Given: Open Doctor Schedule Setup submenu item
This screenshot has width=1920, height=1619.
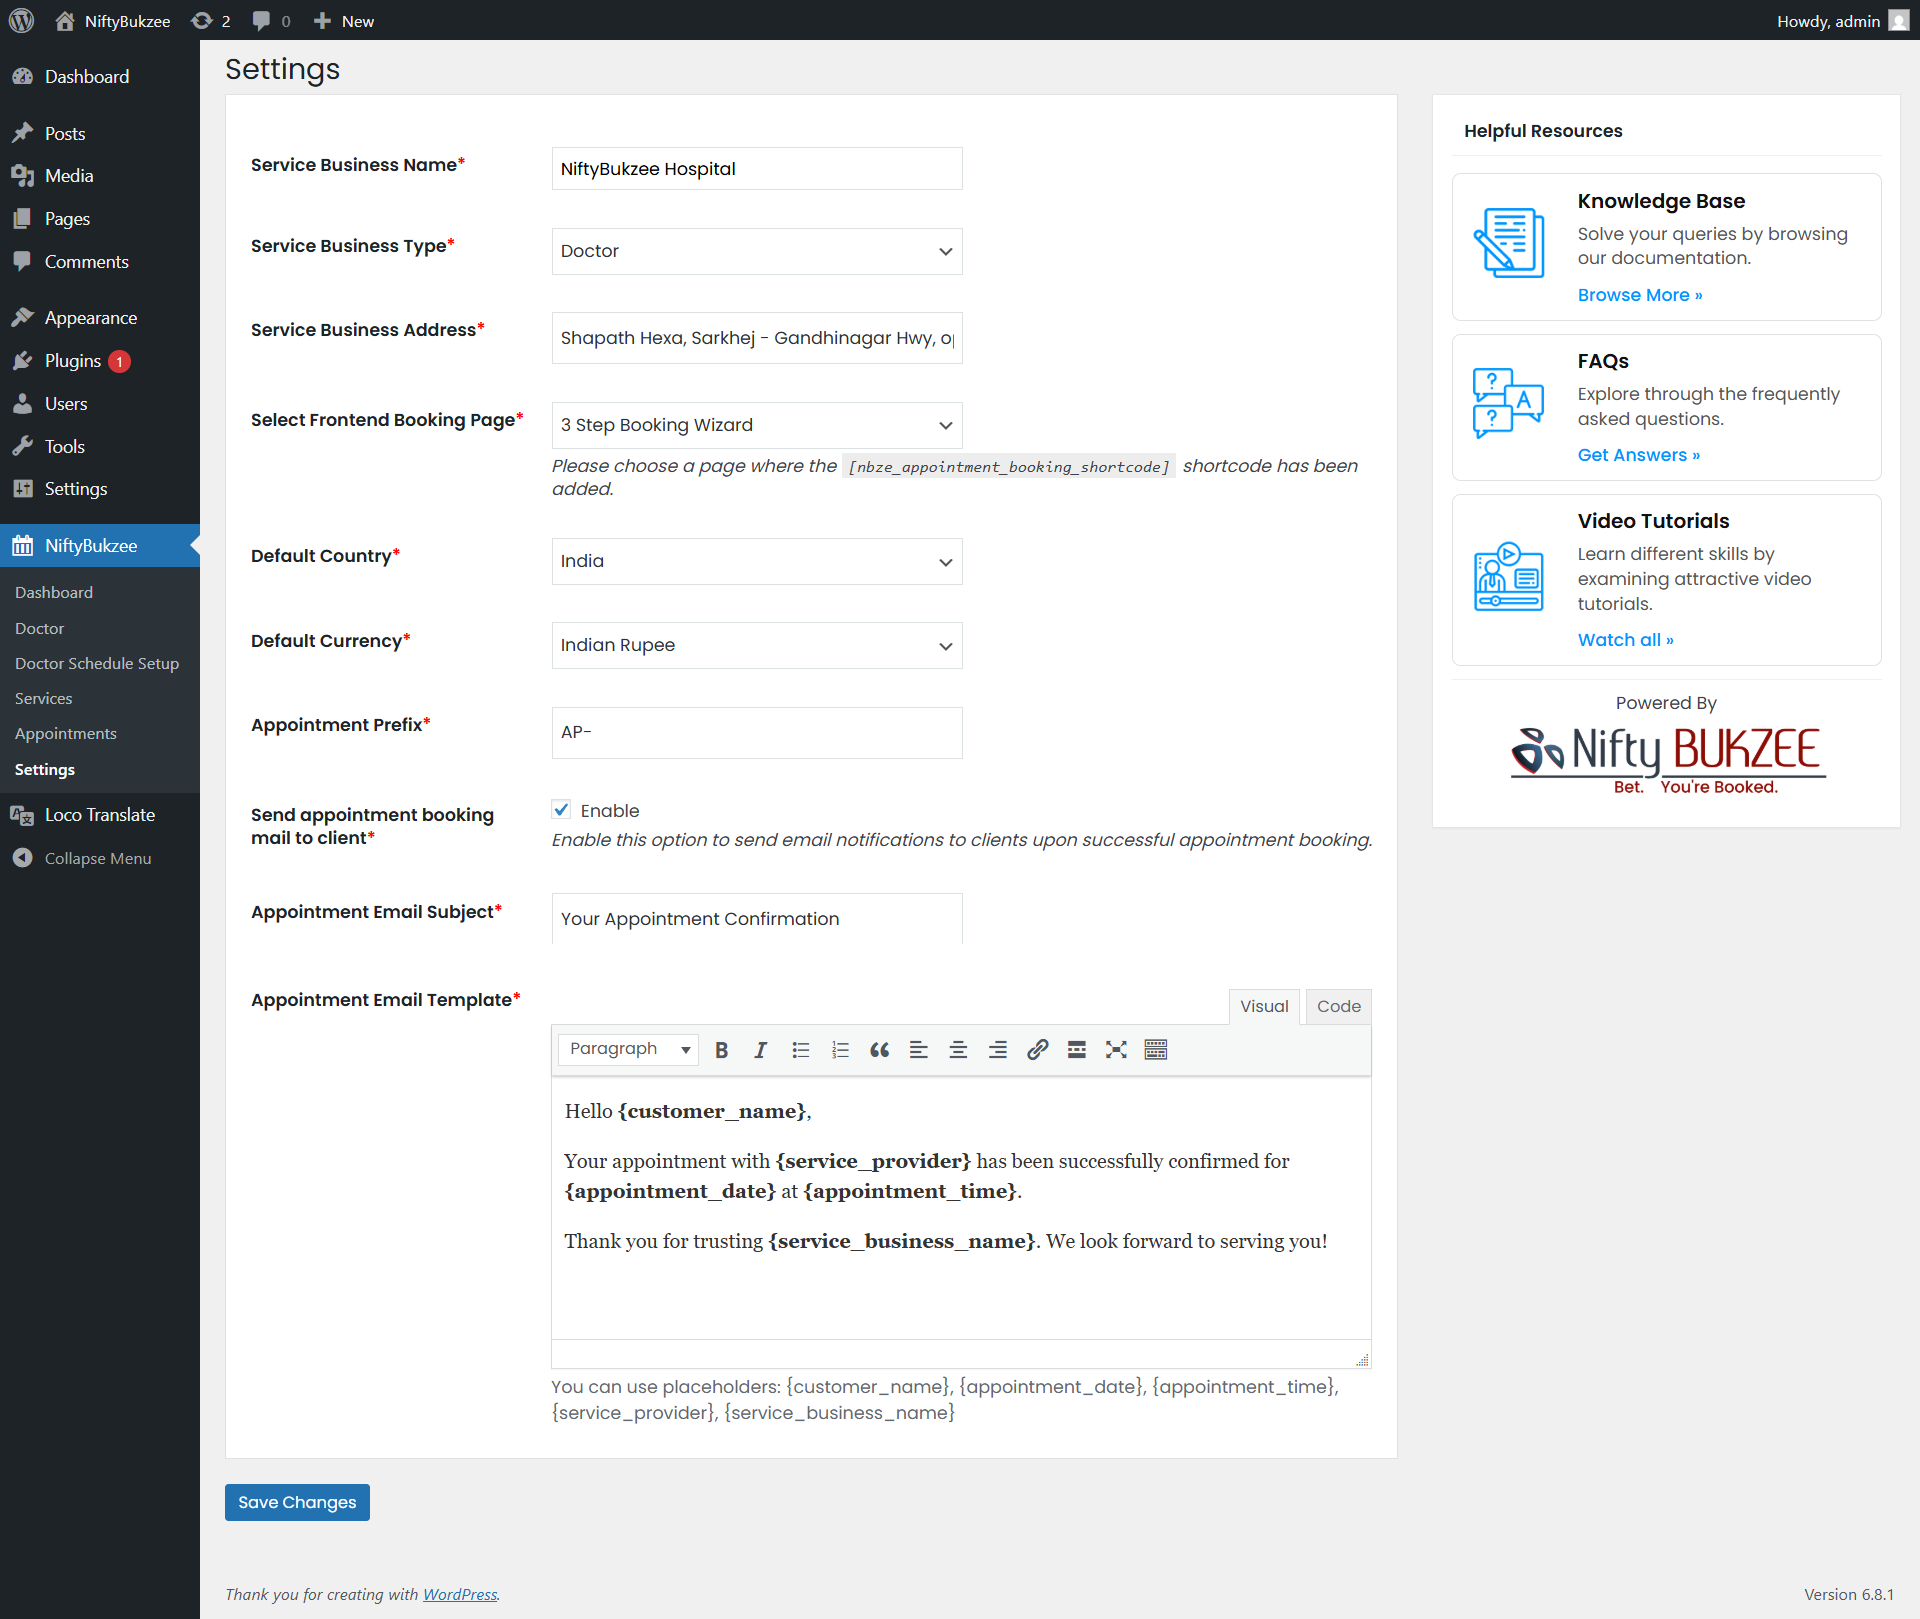Looking at the screenshot, I should pos(97,663).
